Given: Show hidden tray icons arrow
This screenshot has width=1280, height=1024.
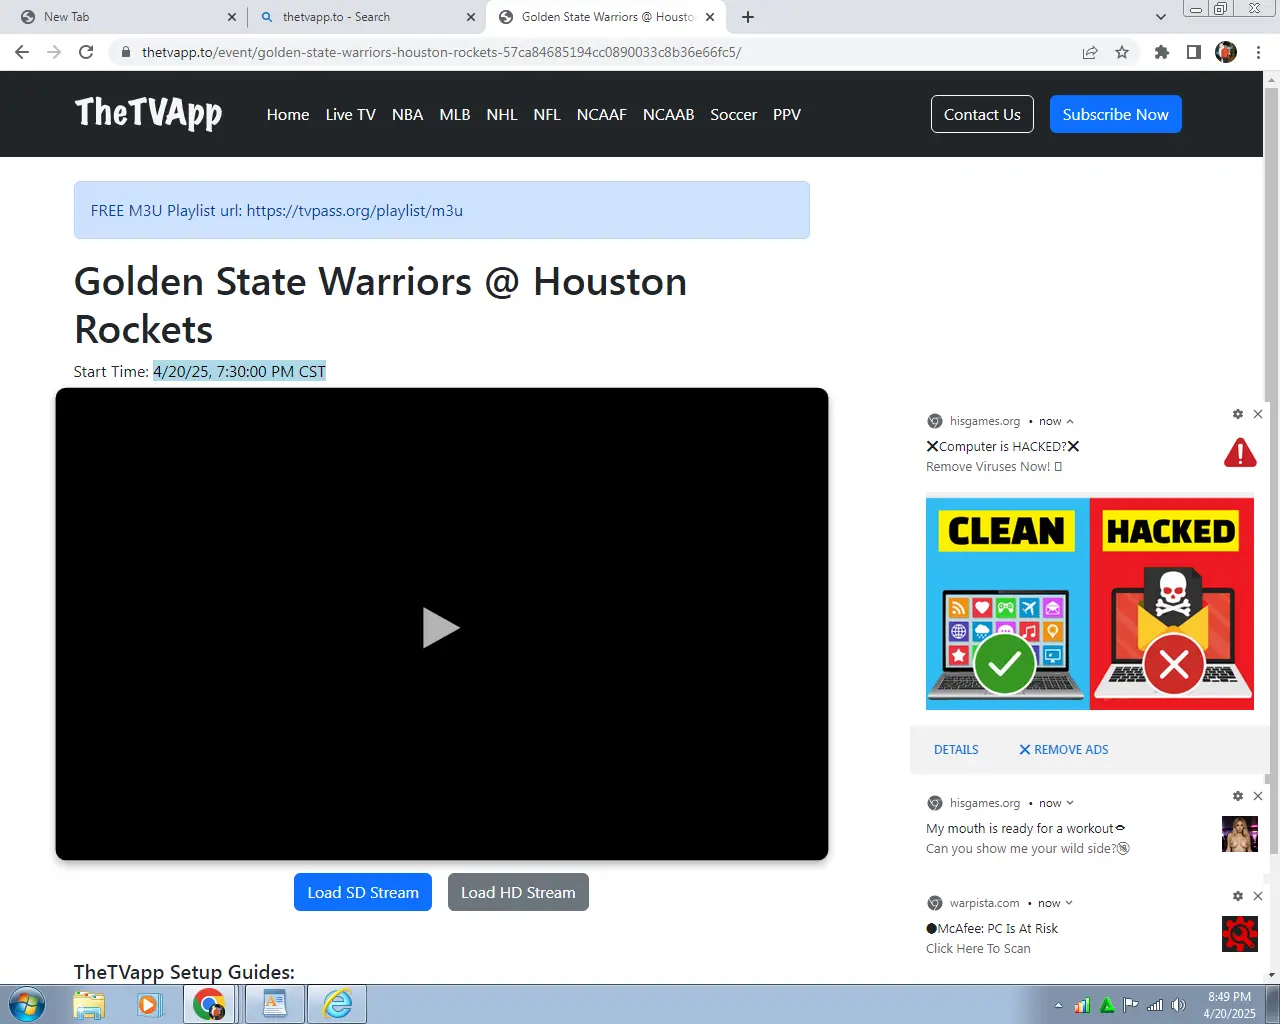Looking at the screenshot, I should pyautogui.click(x=1058, y=1005).
